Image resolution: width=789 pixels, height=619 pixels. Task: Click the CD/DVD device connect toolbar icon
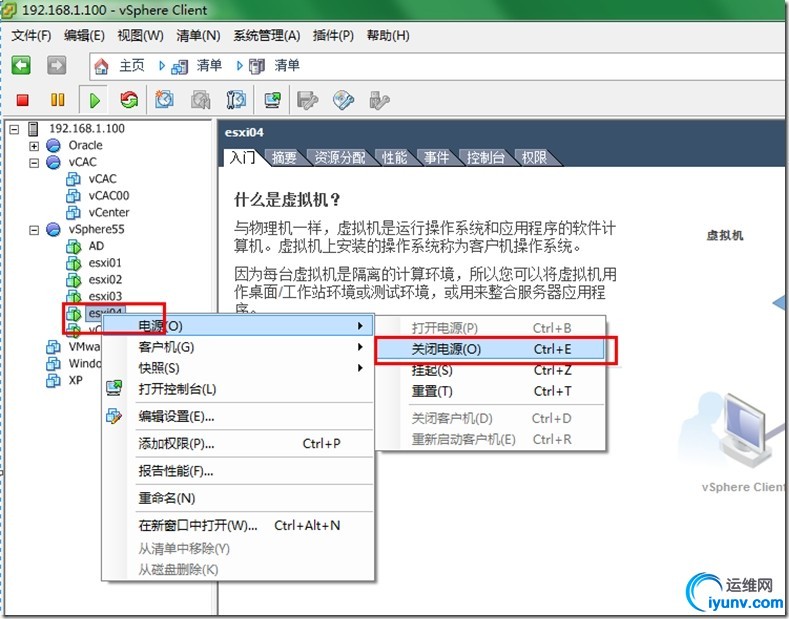344,100
